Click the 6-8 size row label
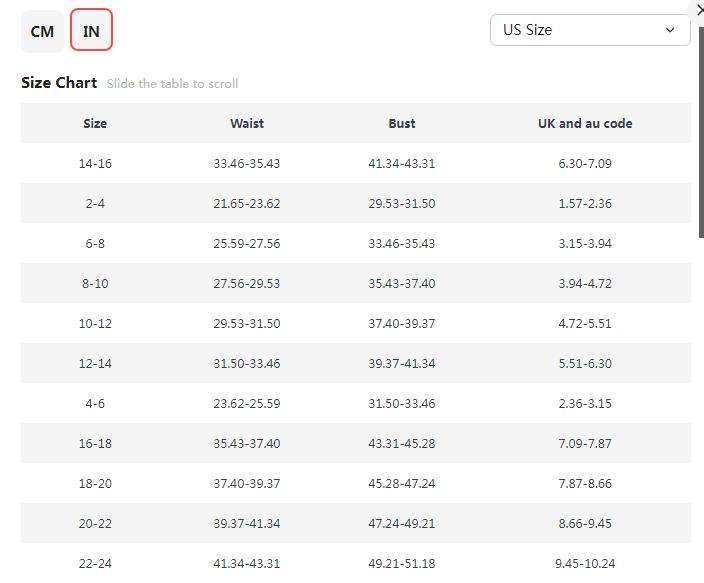This screenshot has width=704, height=583. (x=95, y=243)
